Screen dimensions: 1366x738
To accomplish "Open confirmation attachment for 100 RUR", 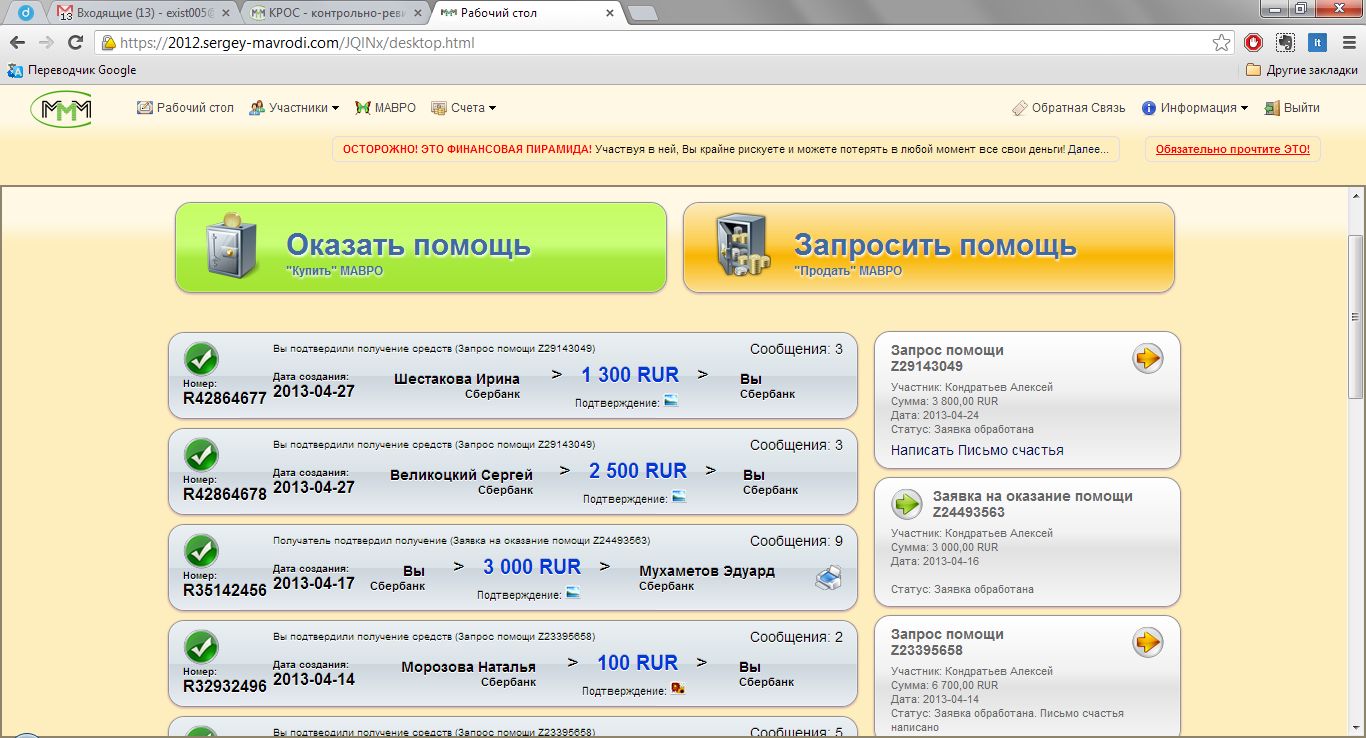I will [677, 690].
